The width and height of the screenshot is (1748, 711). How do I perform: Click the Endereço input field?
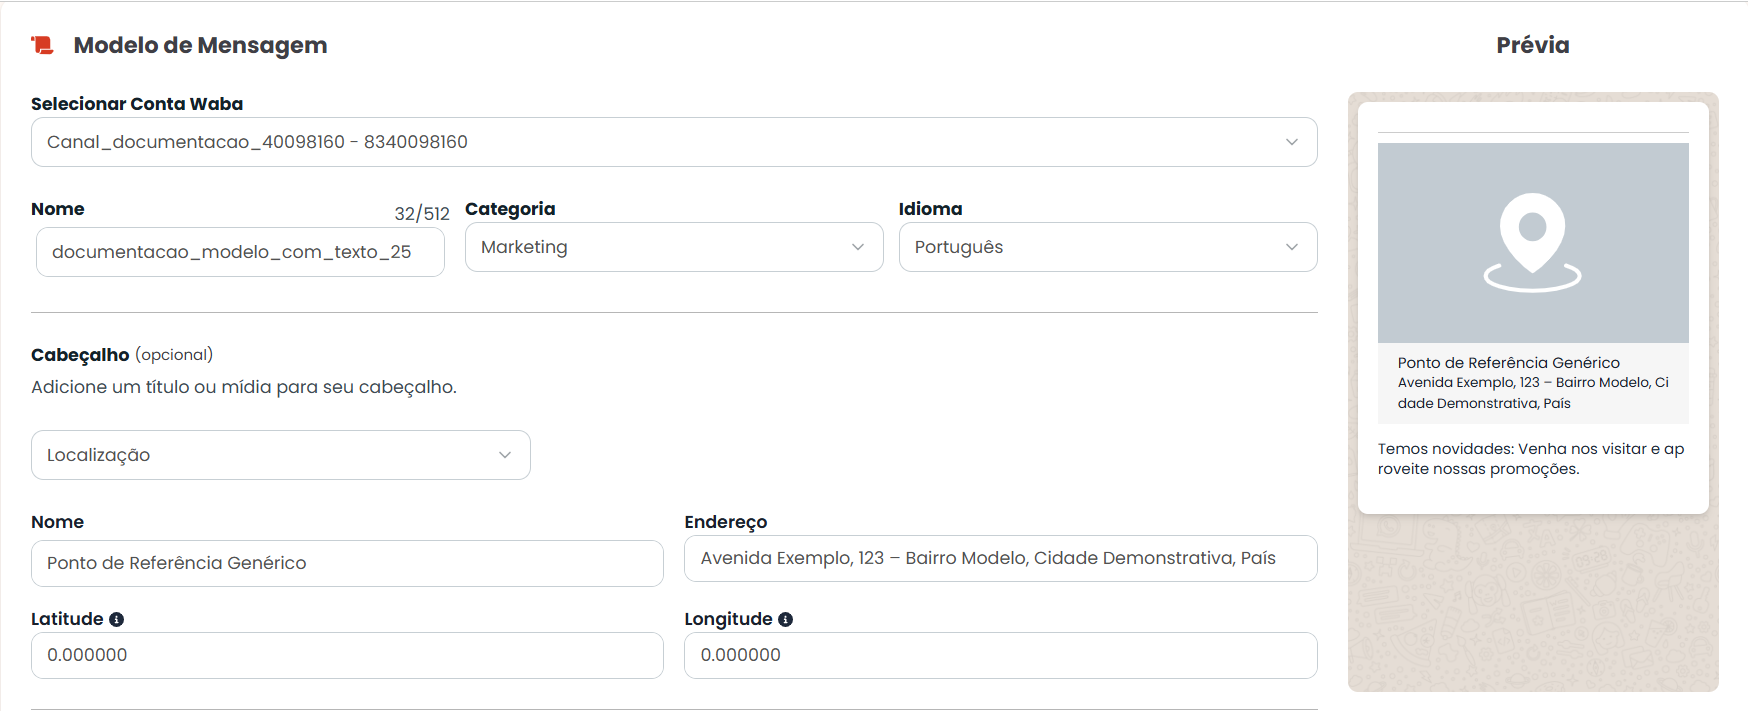(1001, 558)
